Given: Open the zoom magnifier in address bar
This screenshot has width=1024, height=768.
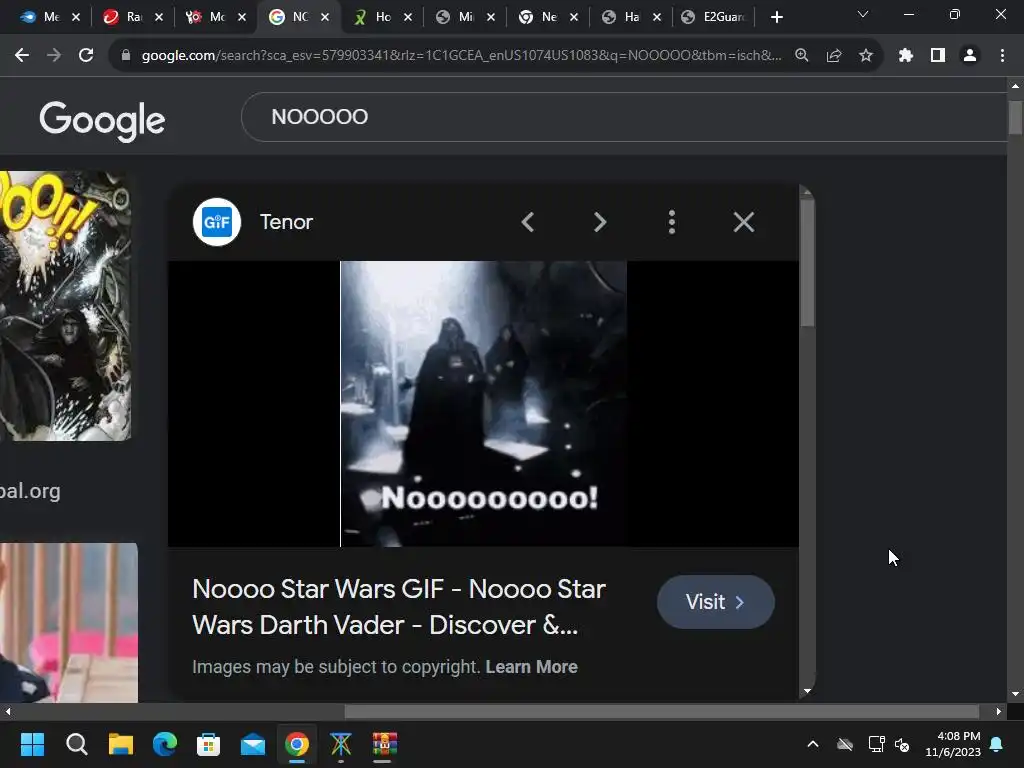Looking at the screenshot, I should point(802,56).
